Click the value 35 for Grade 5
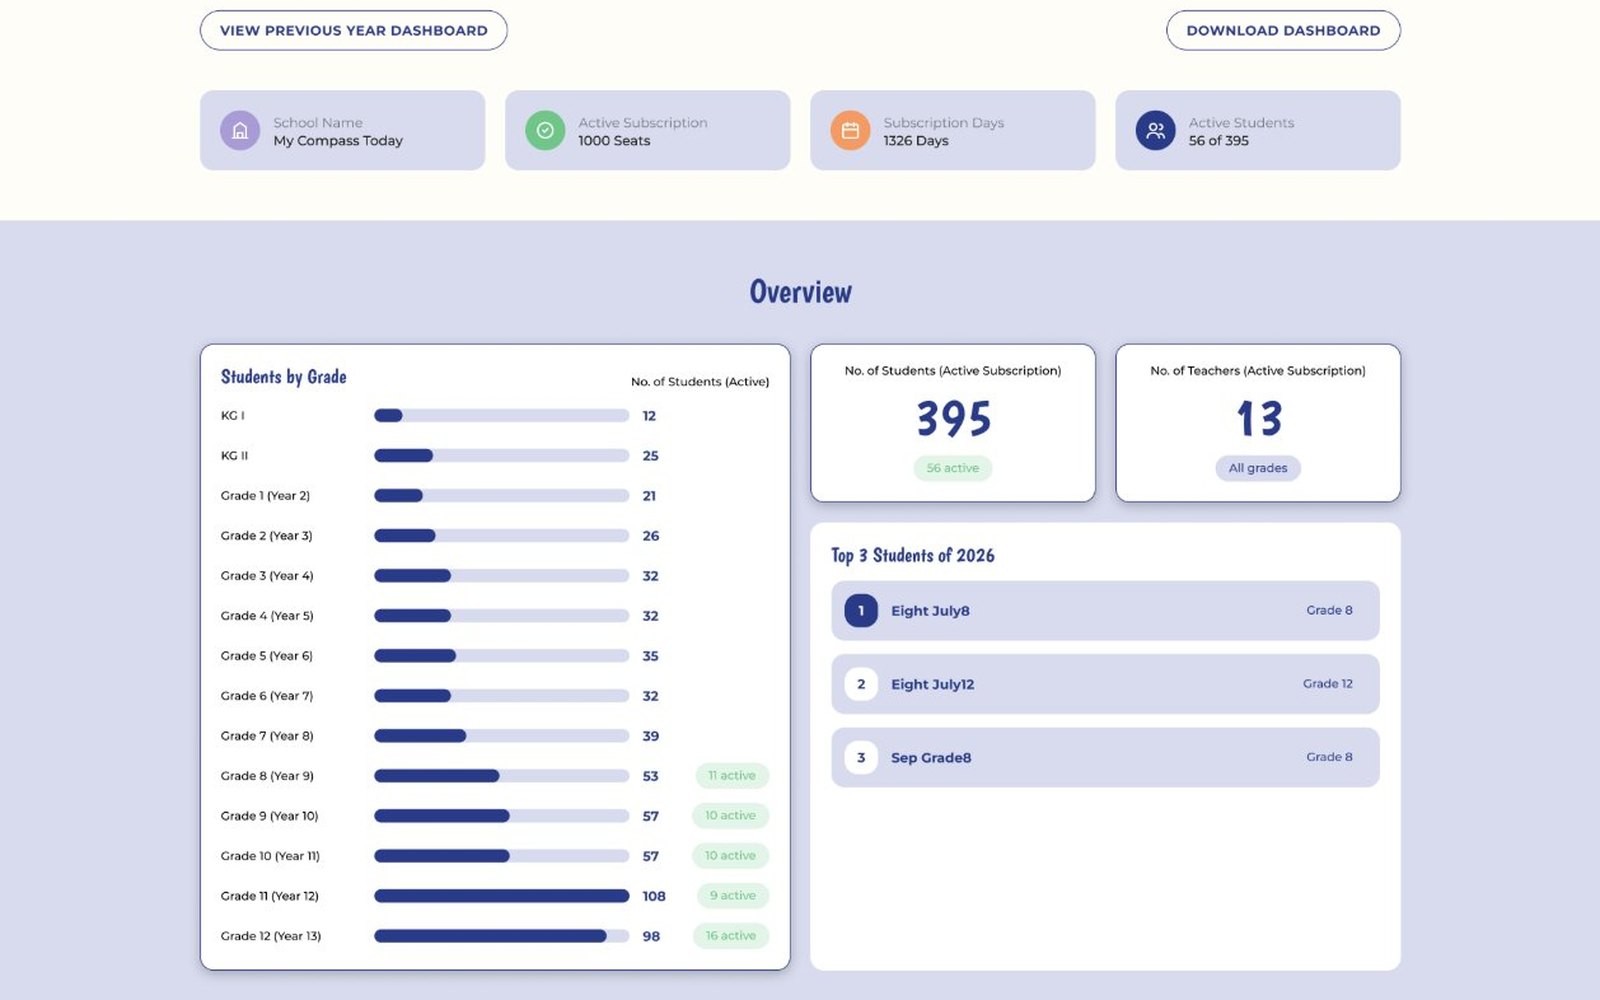Image resolution: width=1600 pixels, height=1000 pixels. (x=651, y=656)
